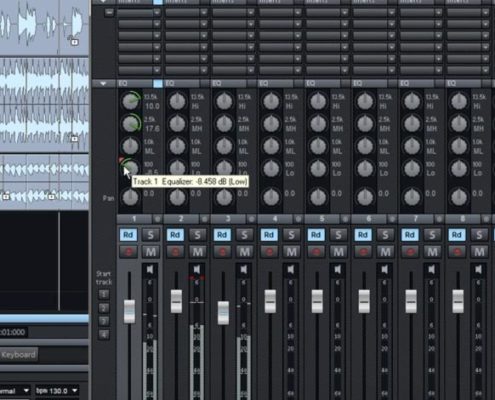Click channel 1's ML EQ knob
This screenshot has height=400, width=495.
[130, 146]
